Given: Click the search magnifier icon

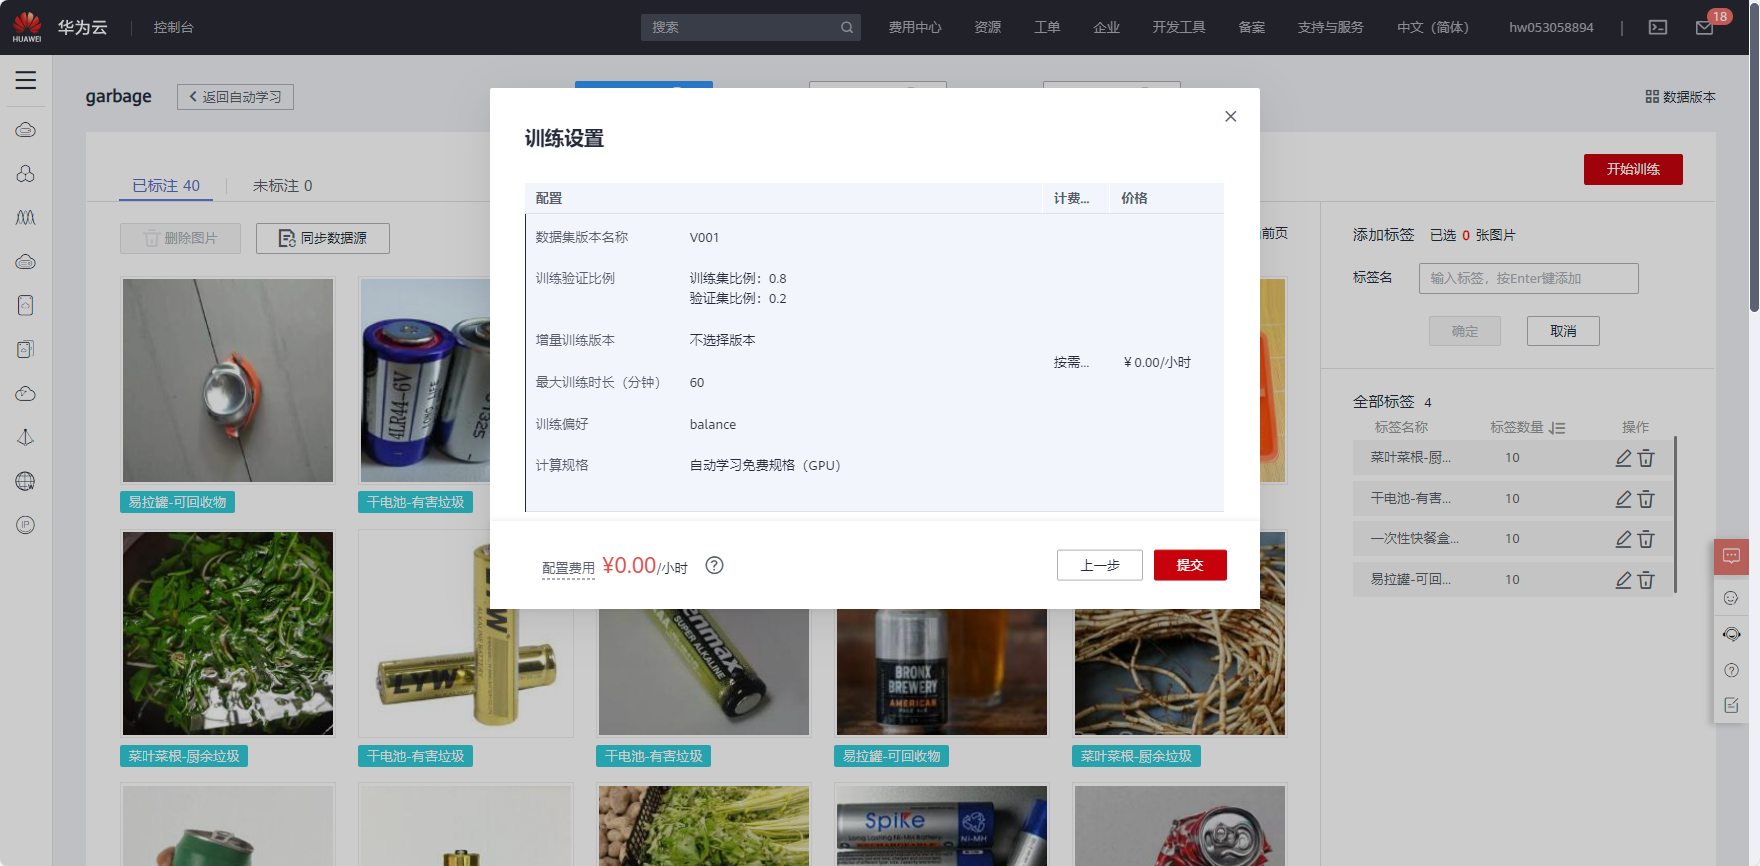Looking at the screenshot, I should coord(847,28).
